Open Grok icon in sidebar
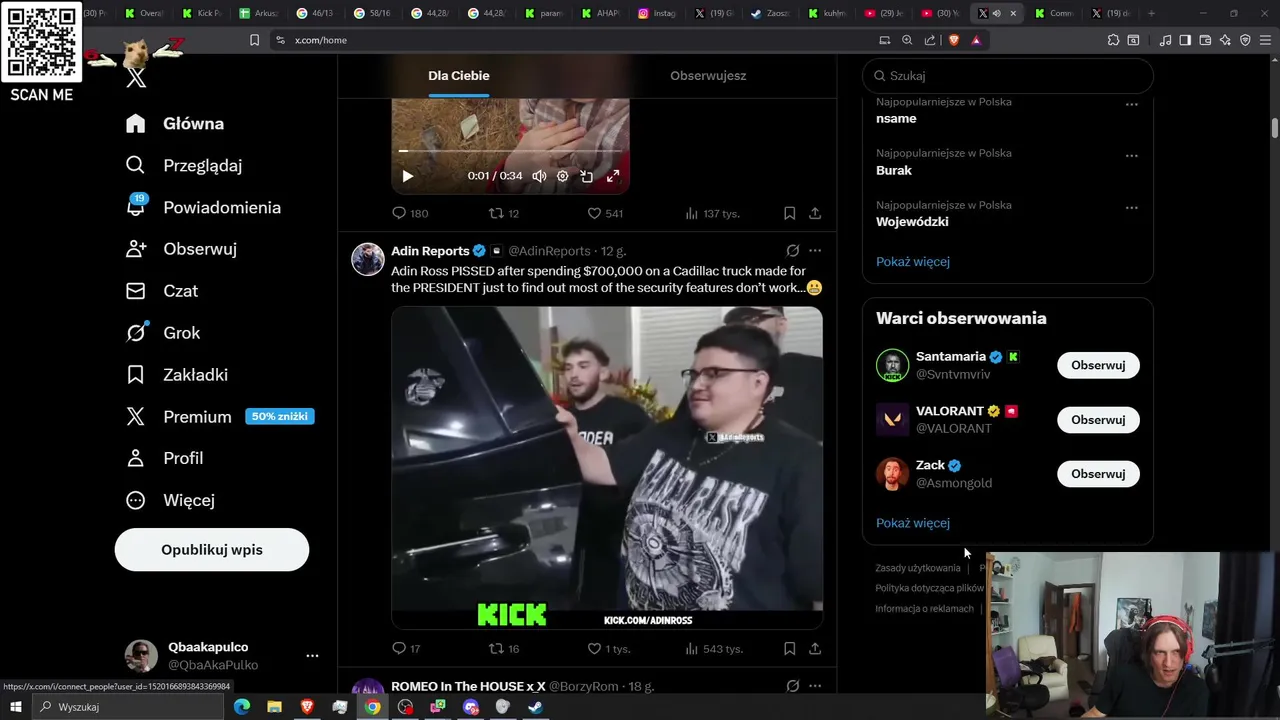The width and height of the screenshot is (1280, 720). [x=136, y=333]
